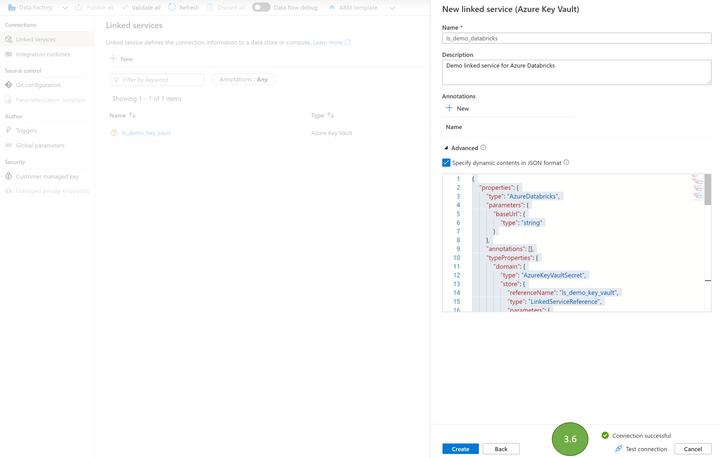Click the Advanced info icon
Viewport: 720px width, 458px height.
tap(483, 147)
